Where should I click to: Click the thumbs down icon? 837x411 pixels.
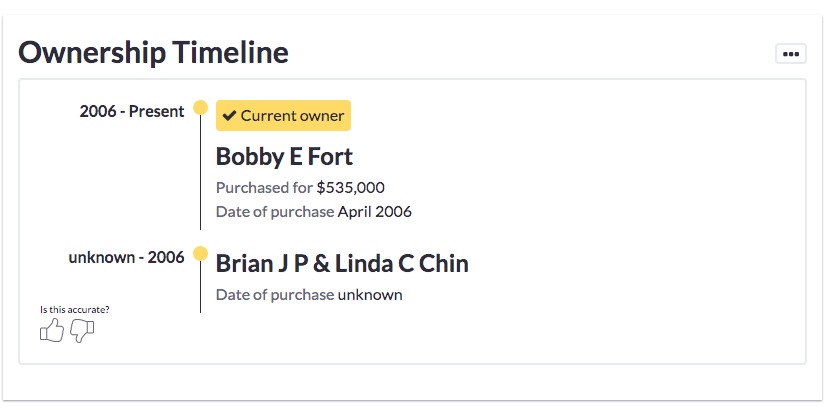82,331
